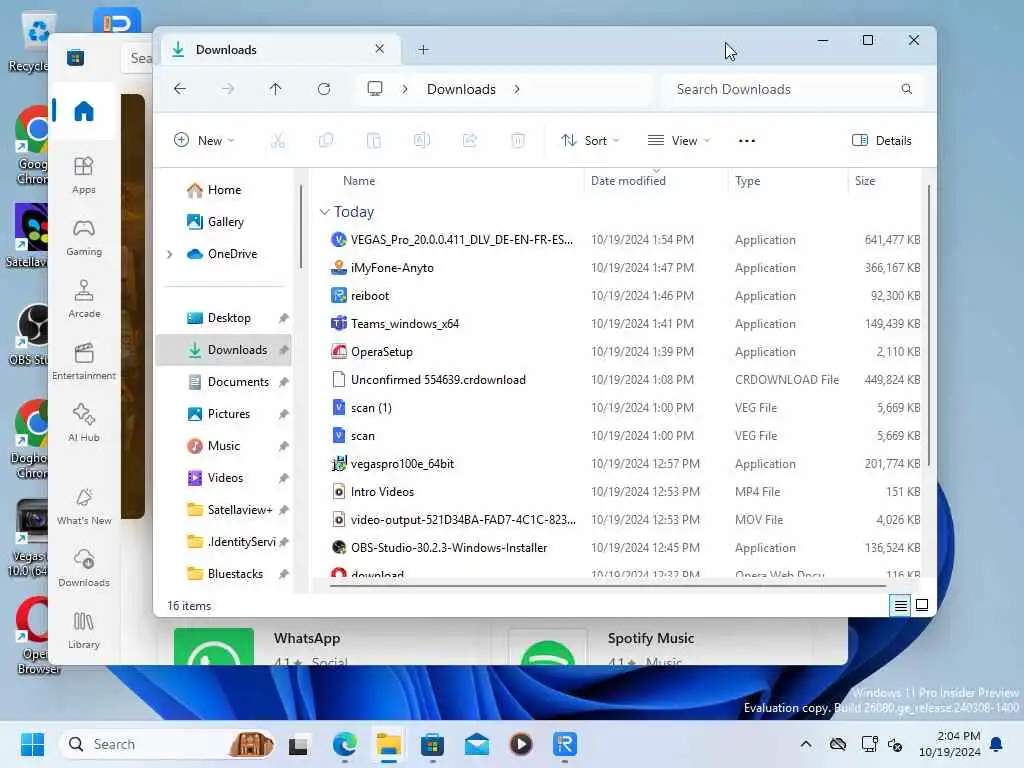Viewport: 1024px width, 768px height.
Task: Click the file list horizontal scrollbar
Action: pyautogui.click(x=607, y=586)
